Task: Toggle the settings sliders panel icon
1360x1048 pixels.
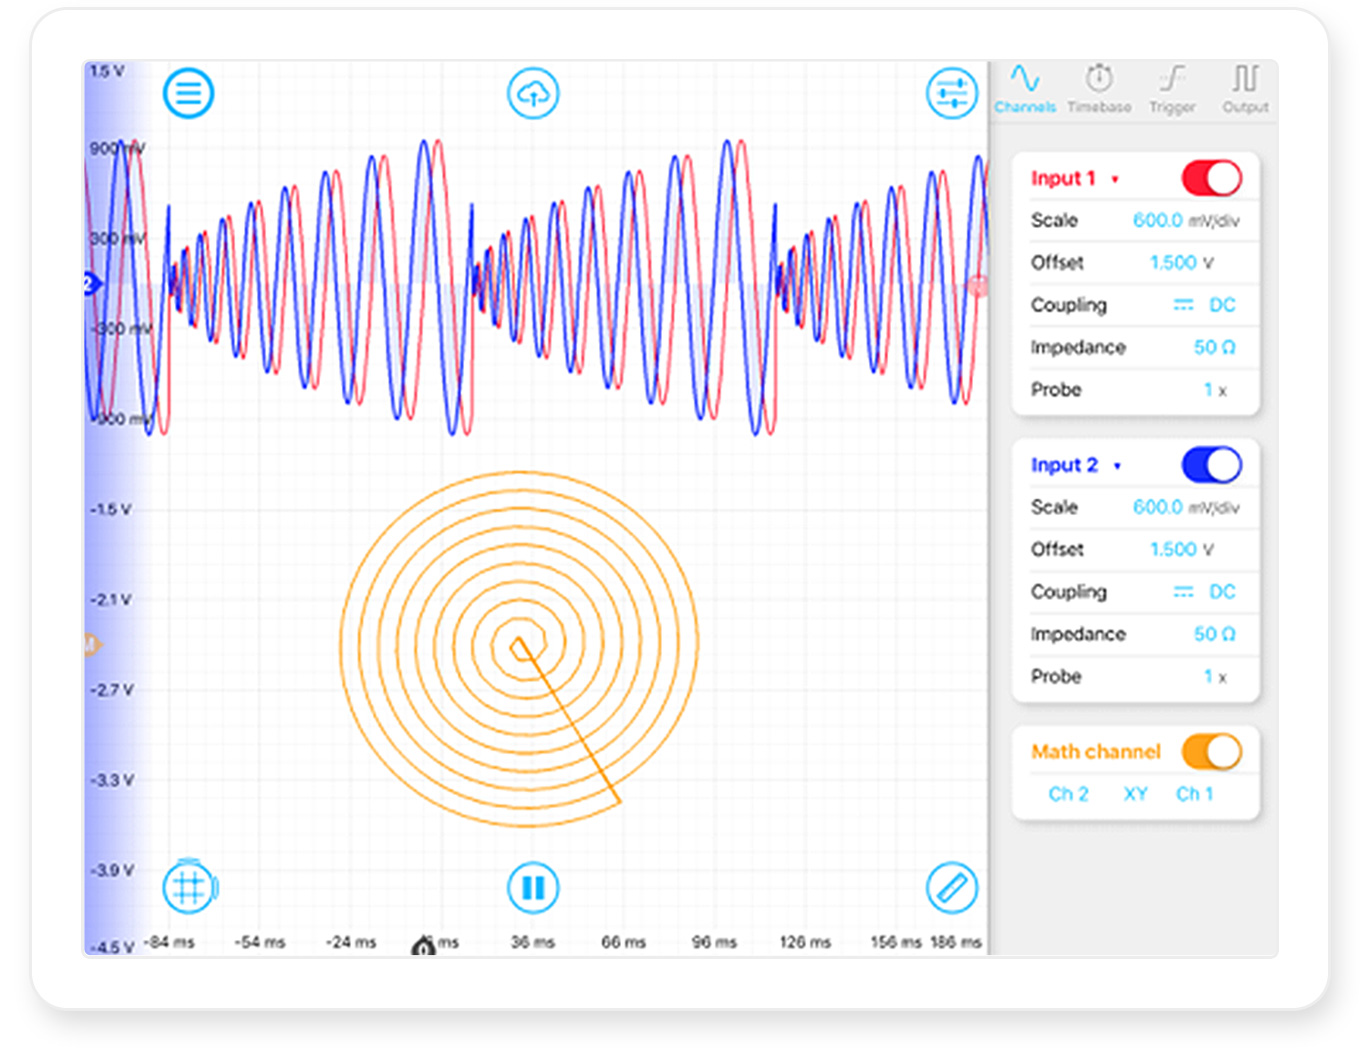Action: pyautogui.click(x=951, y=94)
